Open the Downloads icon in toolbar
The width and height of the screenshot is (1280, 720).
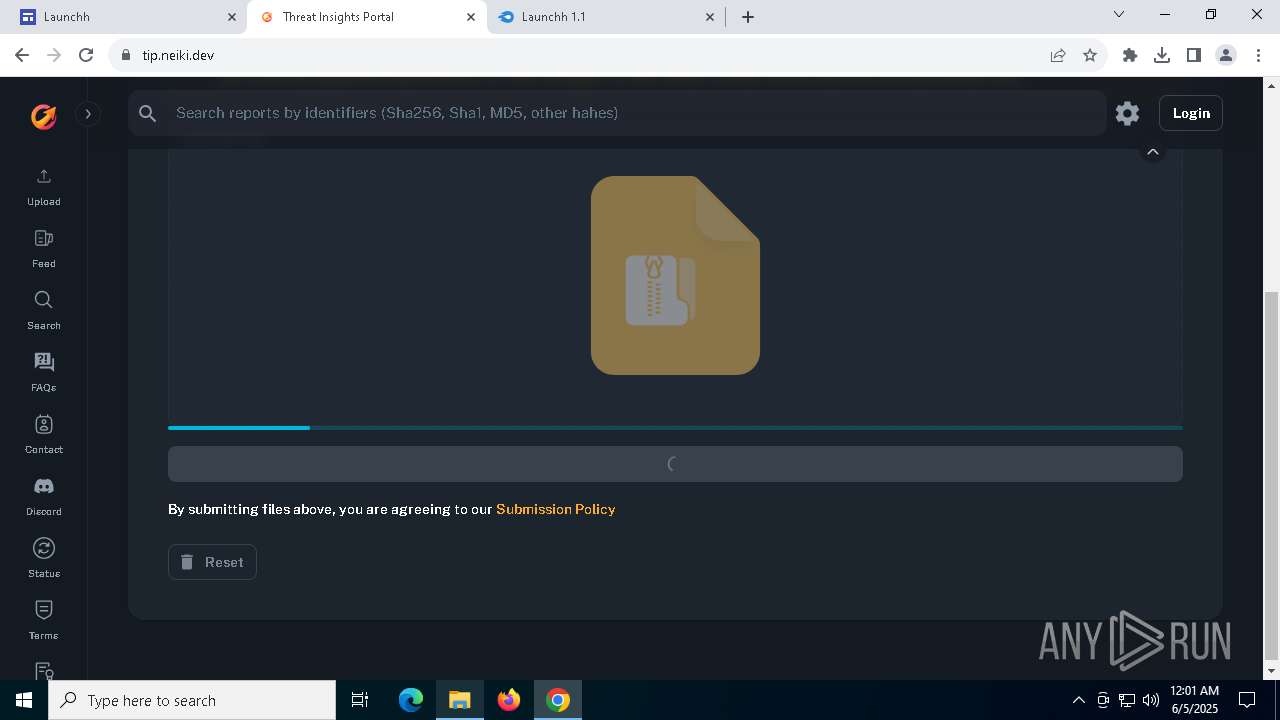1162,55
